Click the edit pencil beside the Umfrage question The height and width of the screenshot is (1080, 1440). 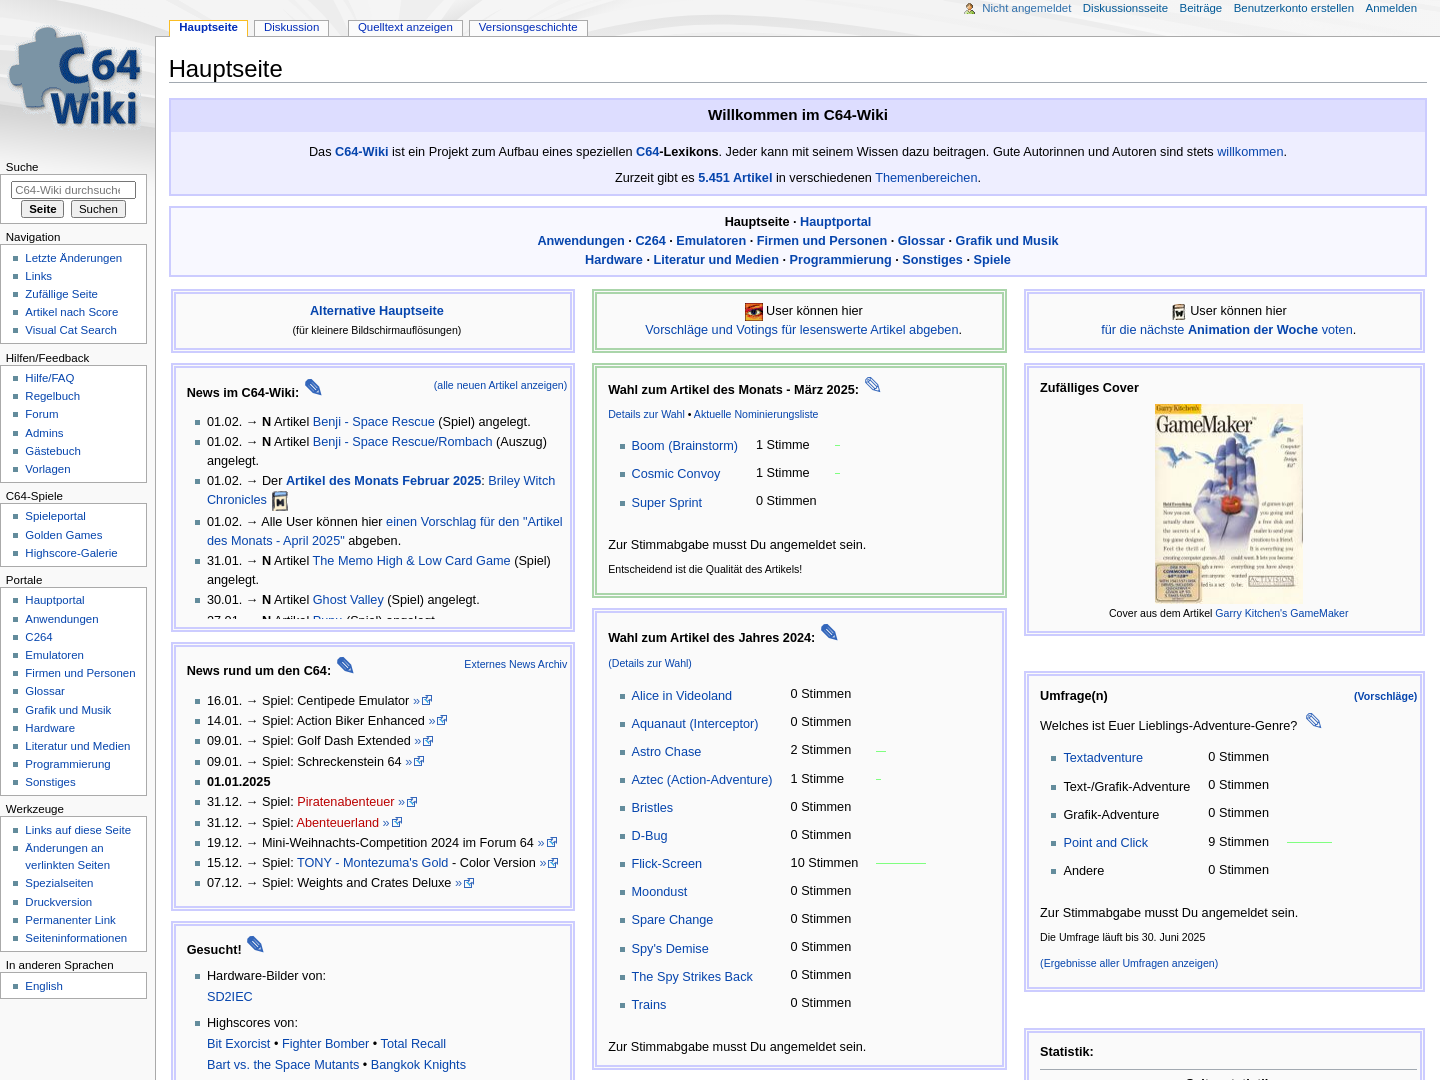point(1313,721)
